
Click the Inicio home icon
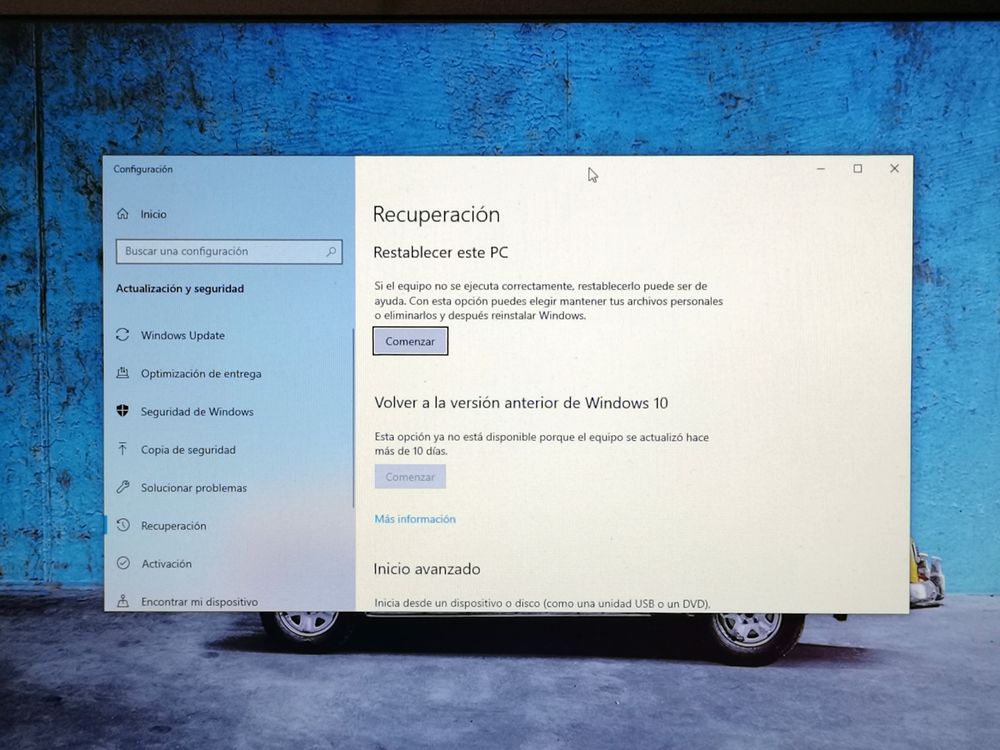pos(123,214)
